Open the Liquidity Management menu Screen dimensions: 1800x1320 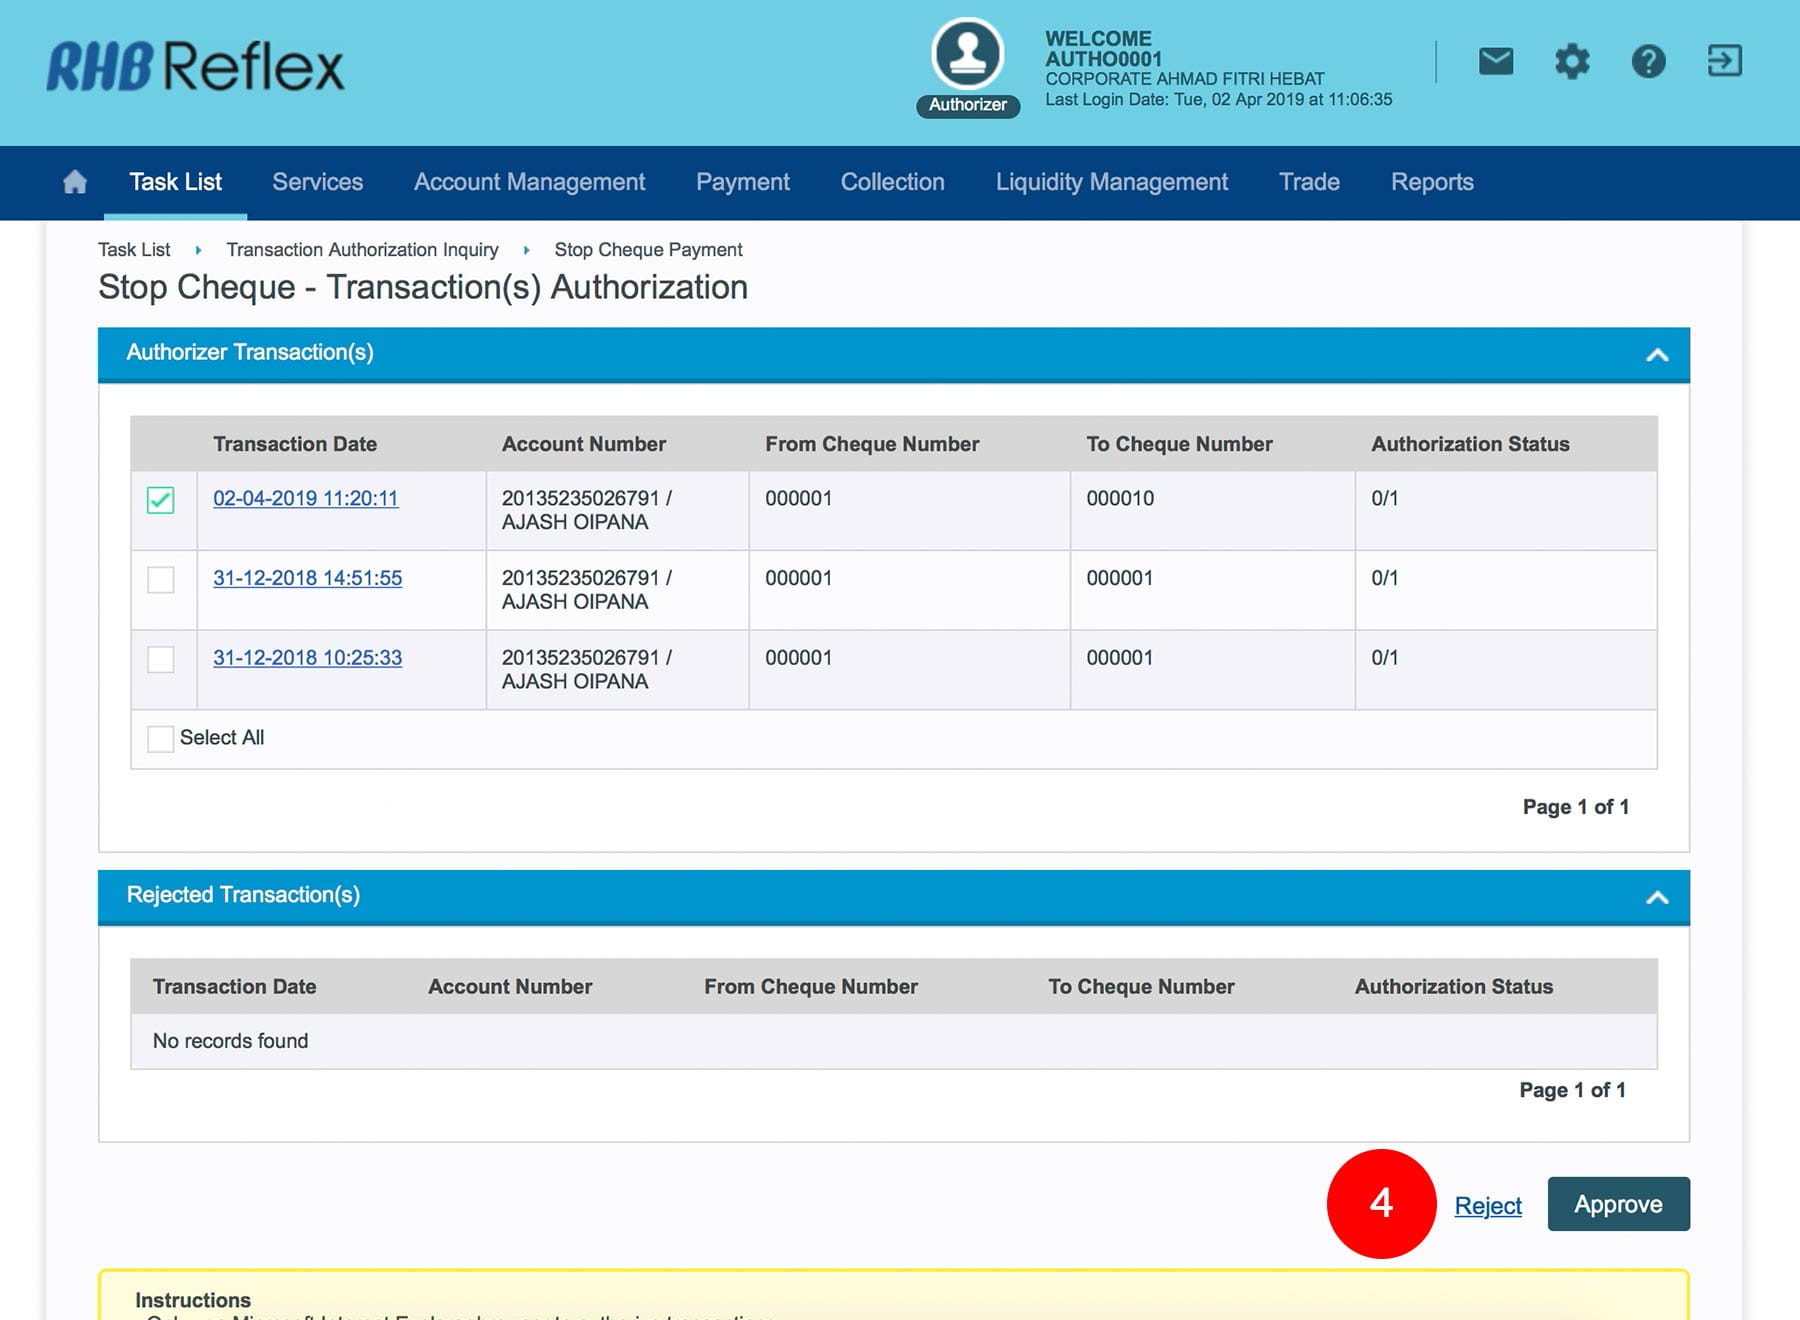point(1111,182)
